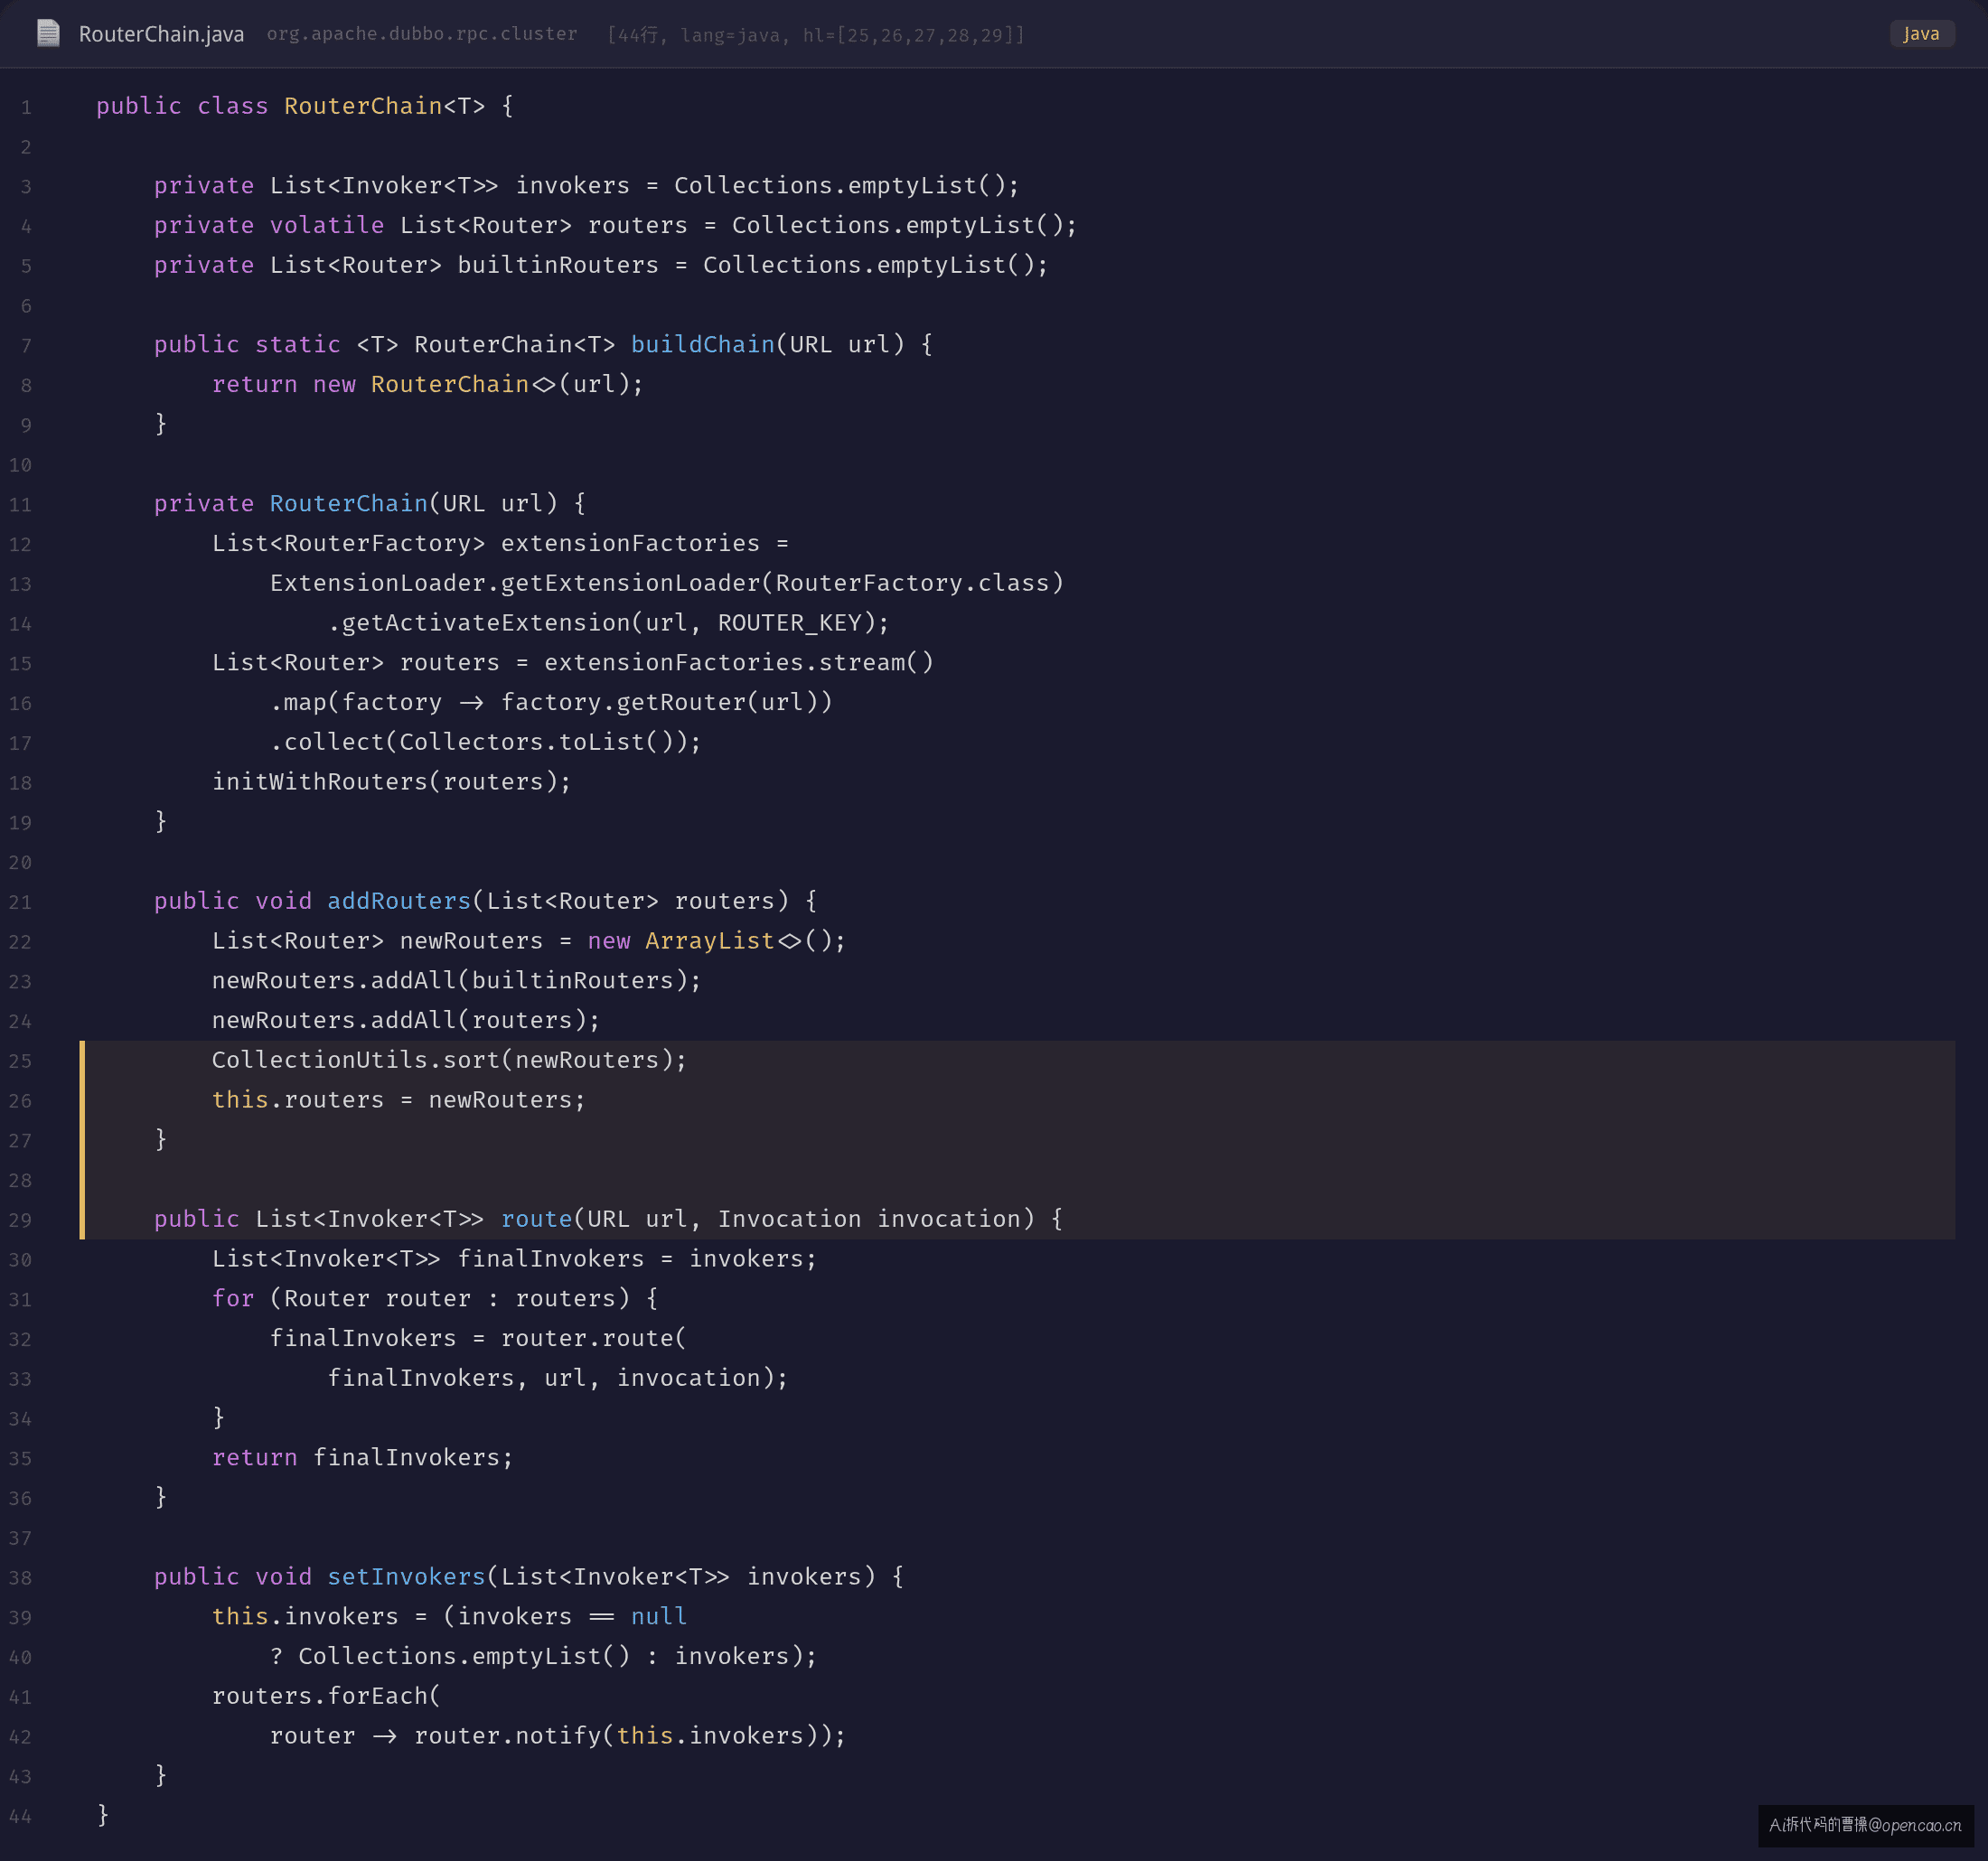The image size is (1988, 1861).
Task: Click line number 1 in the gutter
Action: (26, 107)
